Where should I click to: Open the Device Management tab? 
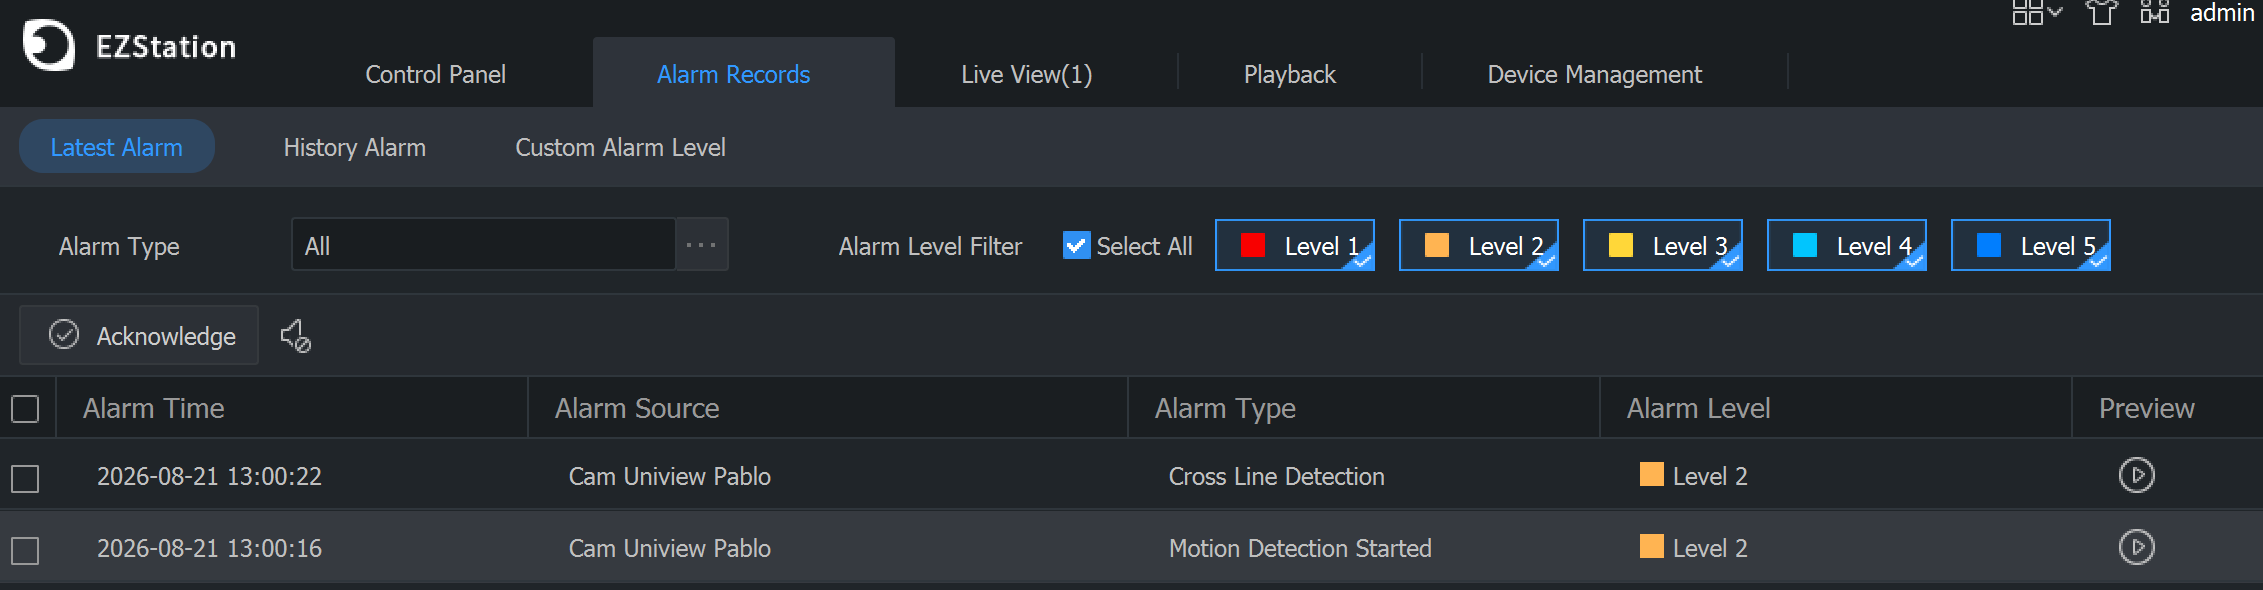1594,74
